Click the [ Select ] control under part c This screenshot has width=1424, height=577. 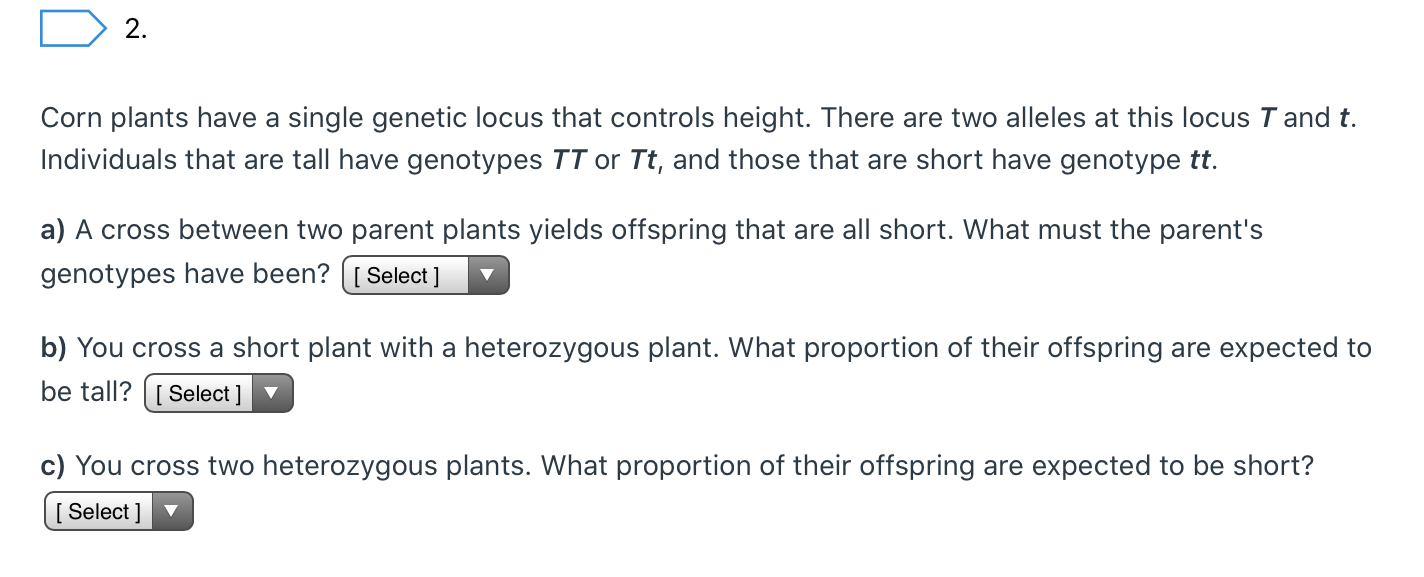(97, 511)
